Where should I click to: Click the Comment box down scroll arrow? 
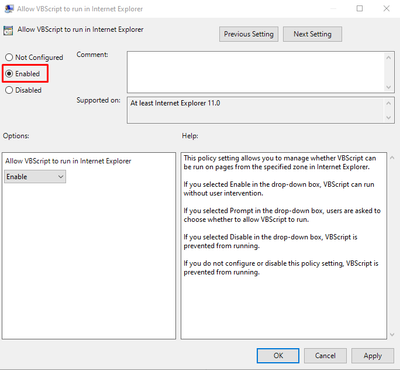coord(388,87)
